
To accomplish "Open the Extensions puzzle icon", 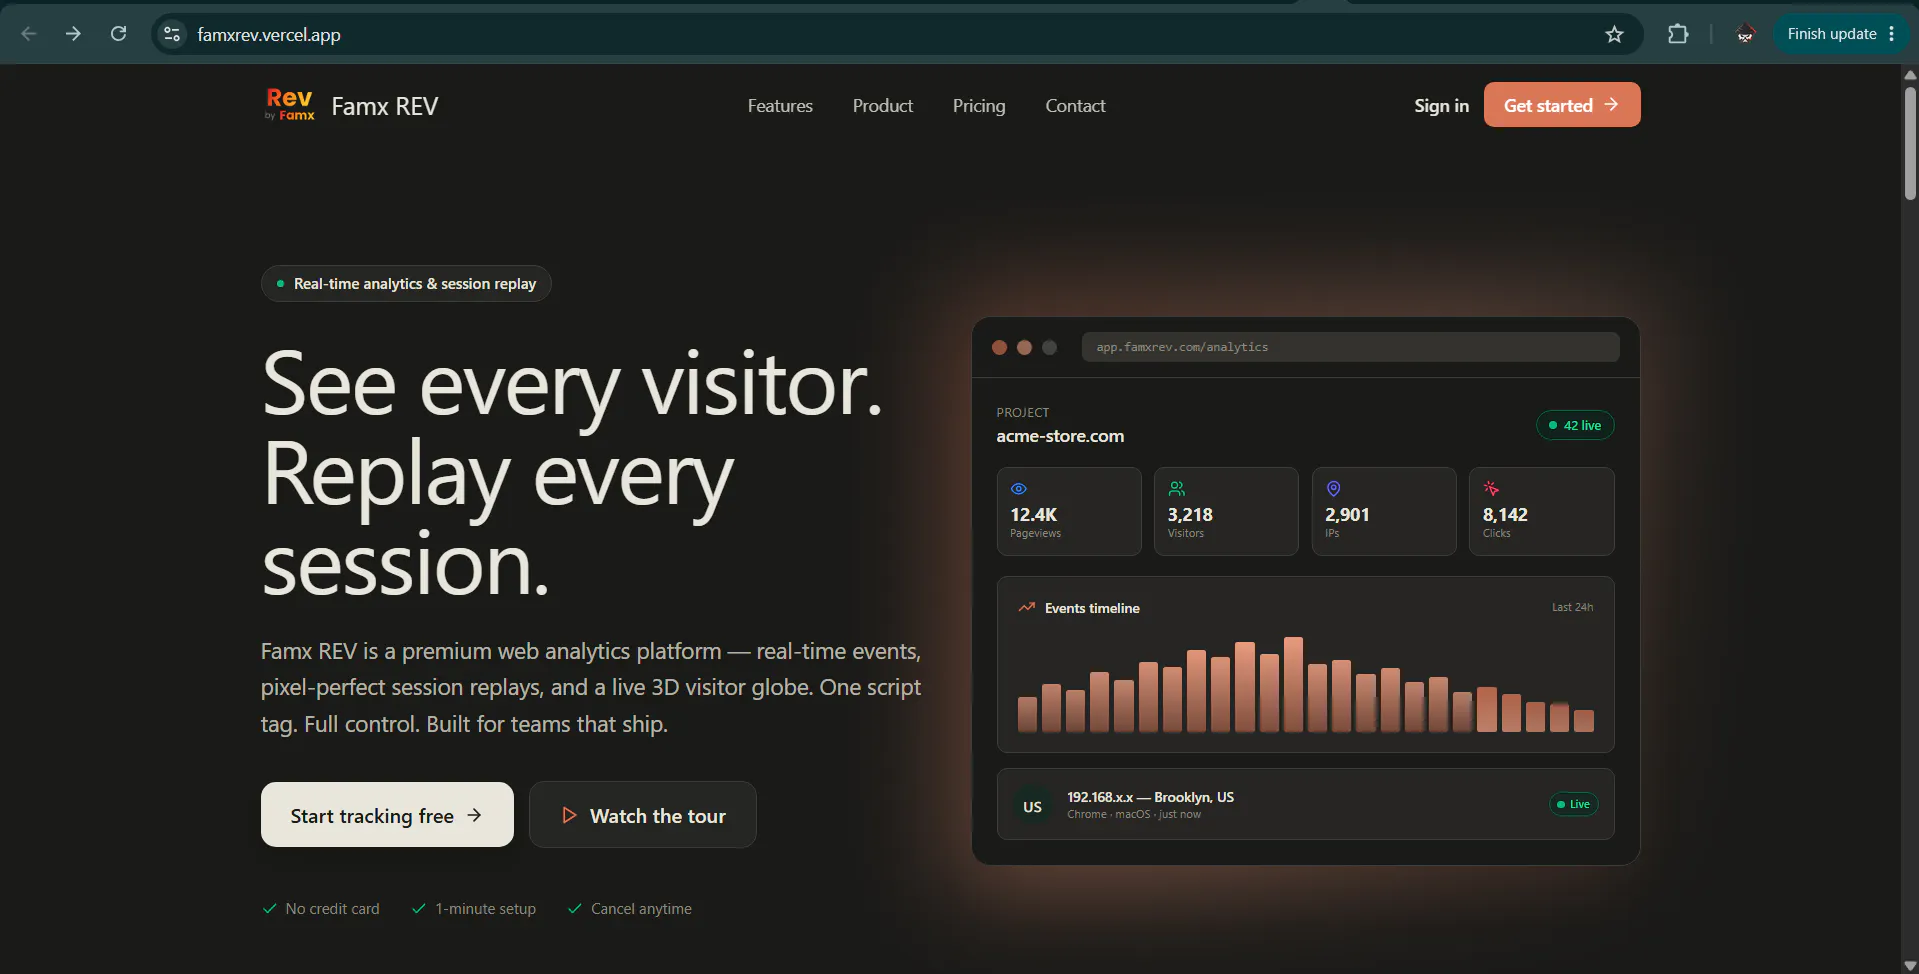I will point(1678,34).
